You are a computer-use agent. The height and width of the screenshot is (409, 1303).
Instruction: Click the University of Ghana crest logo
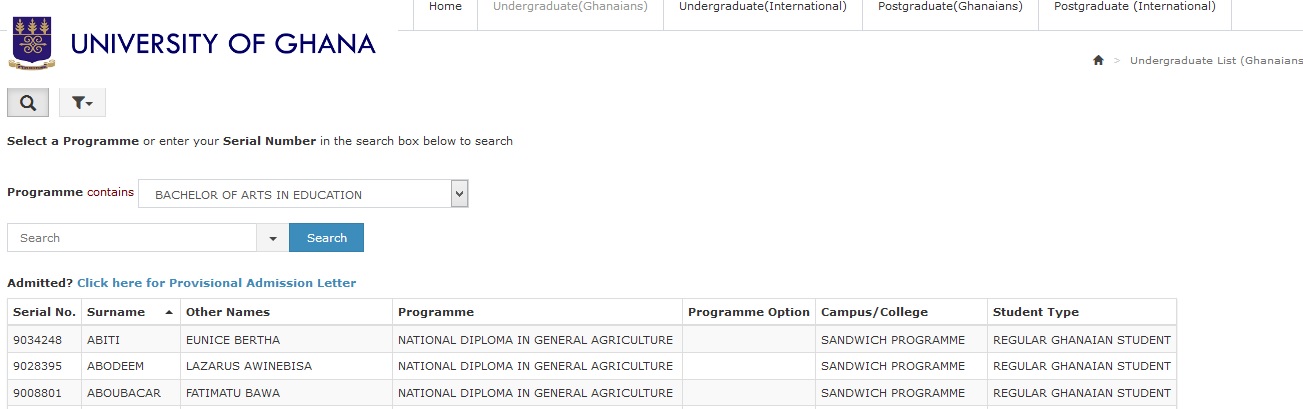32,43
